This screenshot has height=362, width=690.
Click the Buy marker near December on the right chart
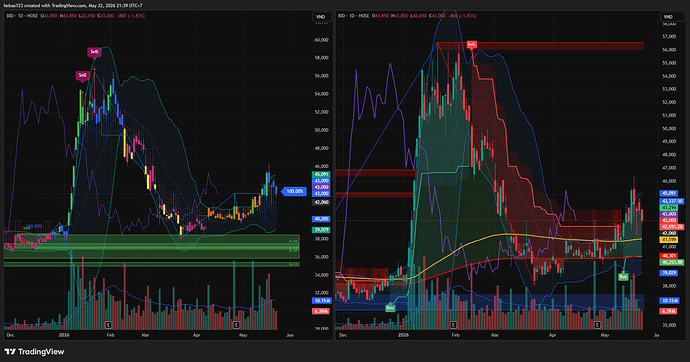390,308
